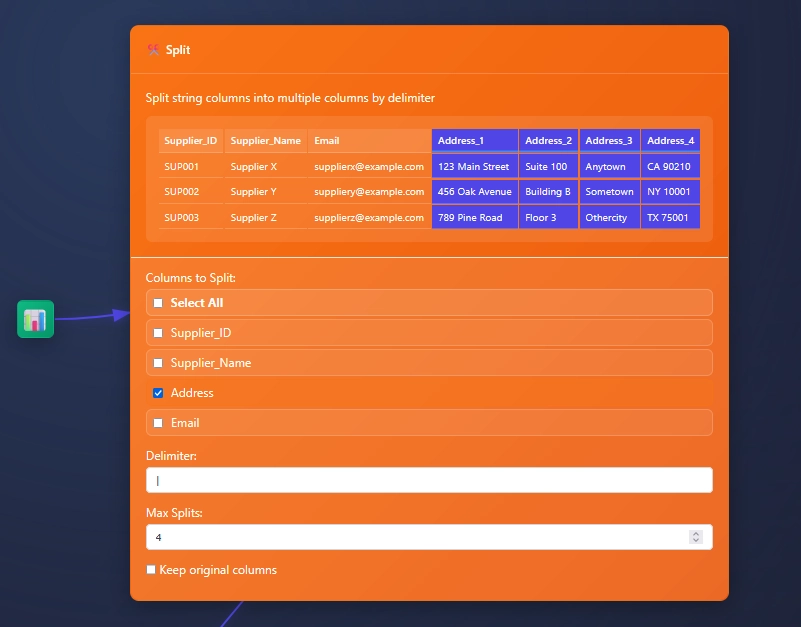The image size is (801, 627).
Task: Click the Sometown cell
Action: (x=609, y=192)
